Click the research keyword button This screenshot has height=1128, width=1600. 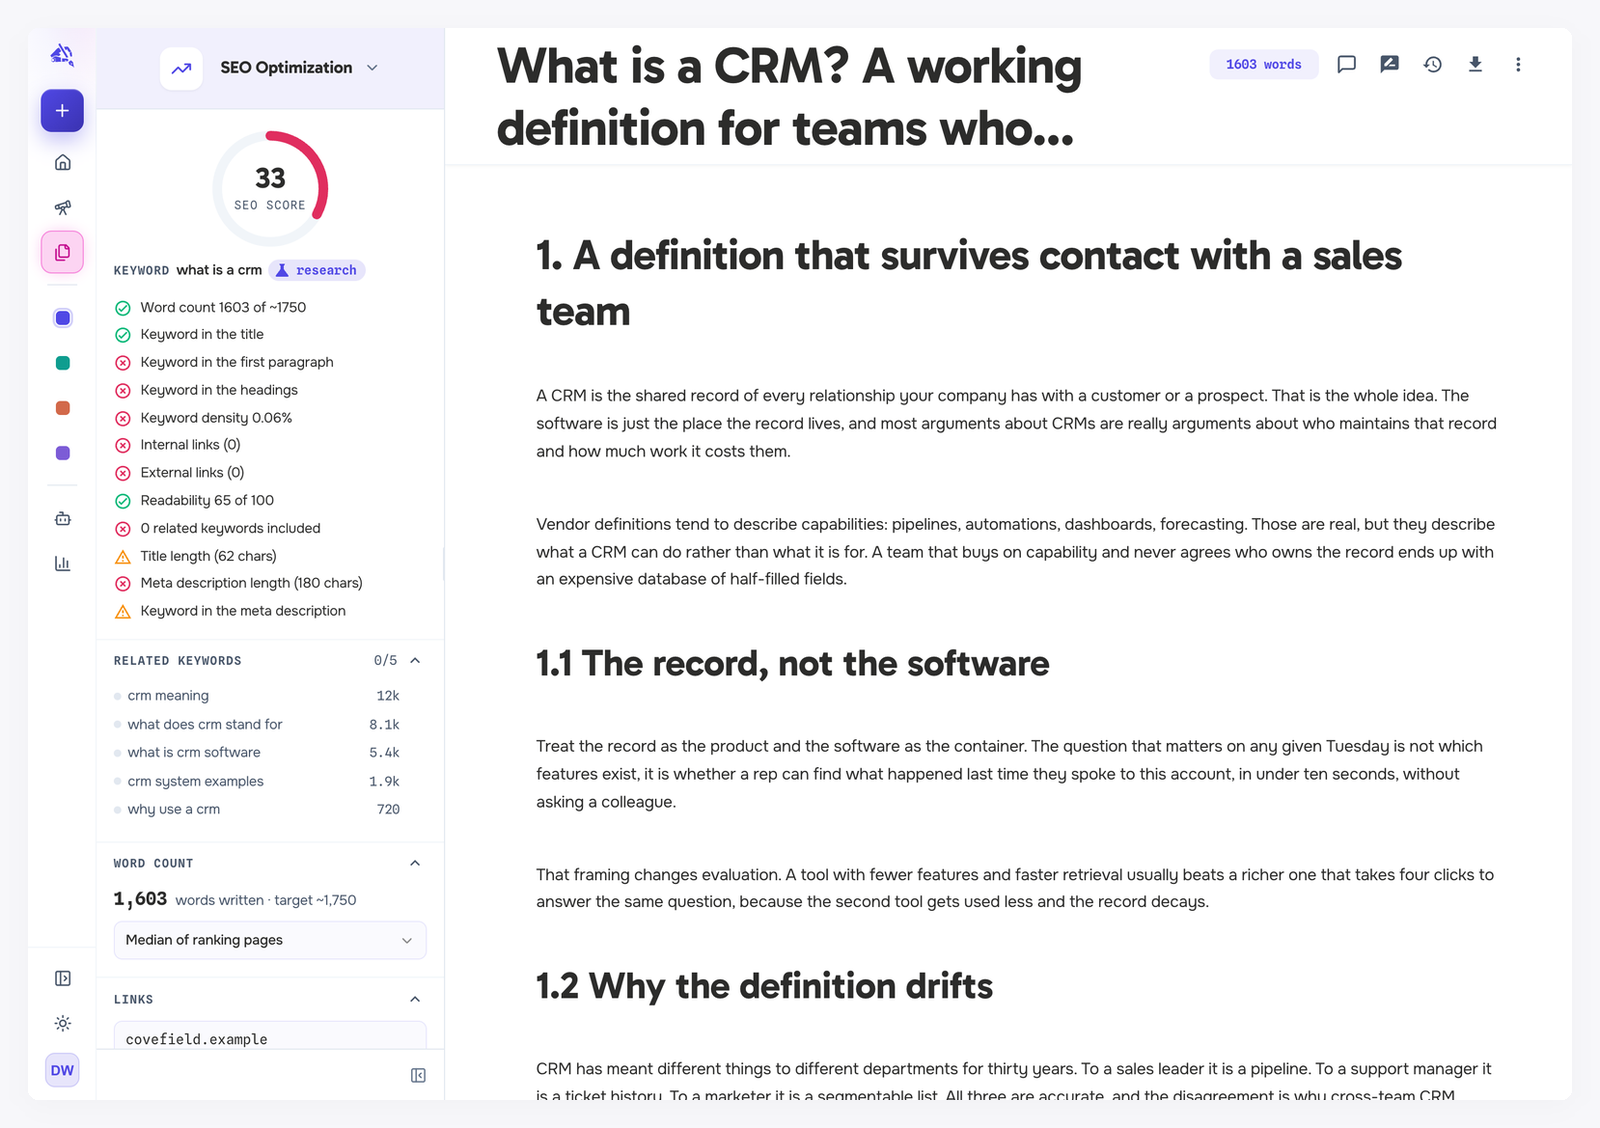[316, 270]
